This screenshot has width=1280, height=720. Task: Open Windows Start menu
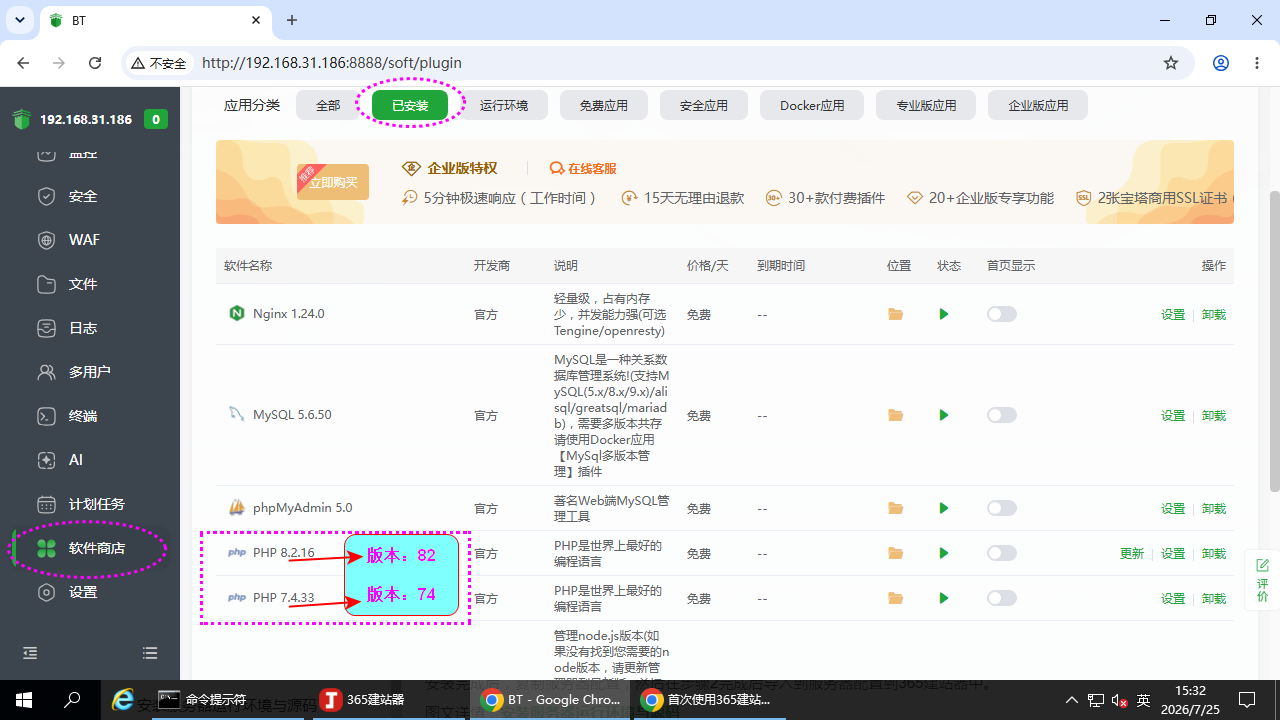[24, 700]
